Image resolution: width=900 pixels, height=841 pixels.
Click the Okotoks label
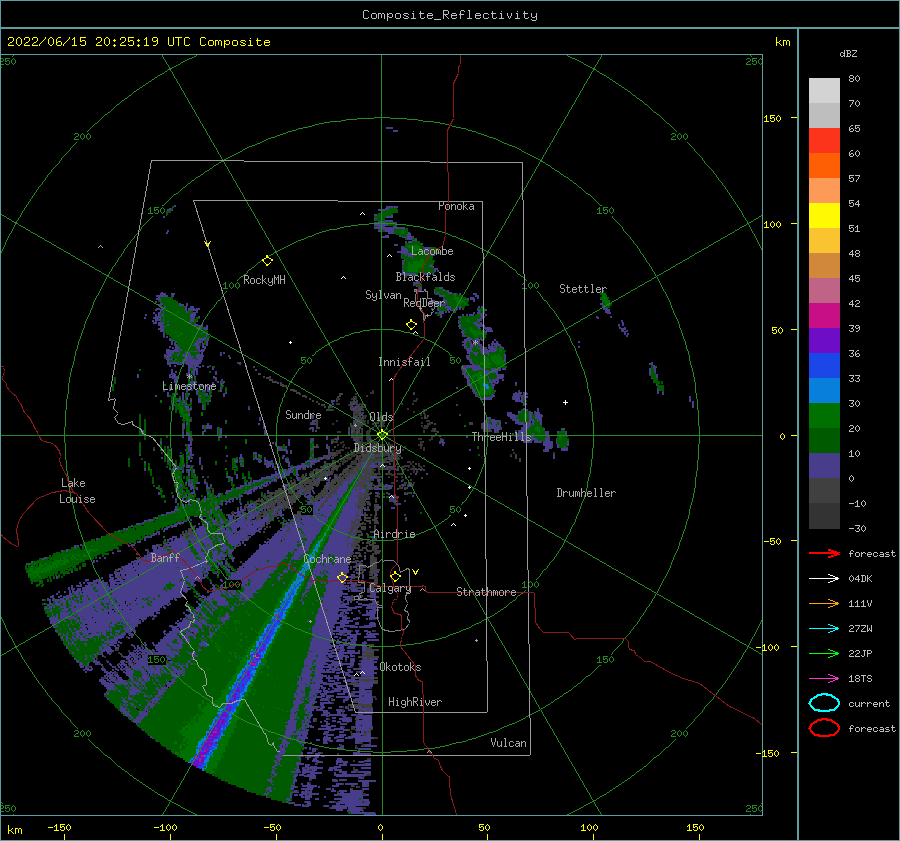tap(400, 667)
